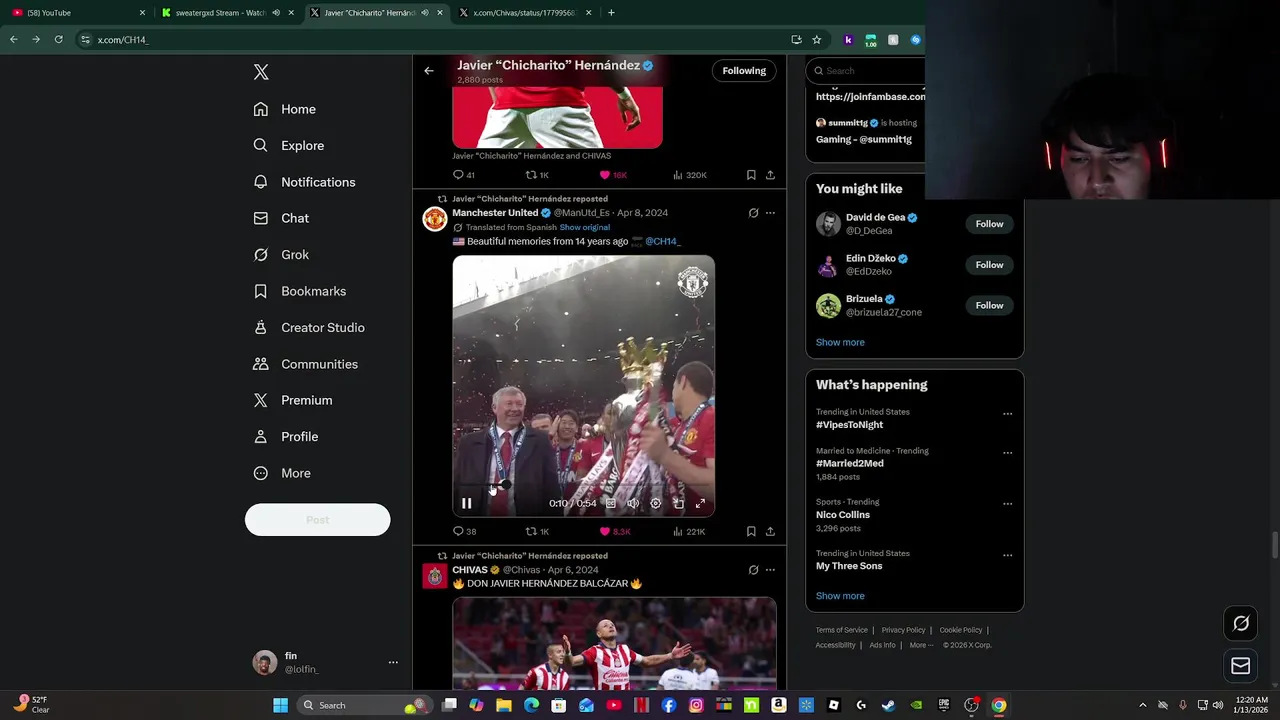The image size is (1280, 720).
Task: Show more under What's happening
Action: pyautogui.click(x=840, y=596)
